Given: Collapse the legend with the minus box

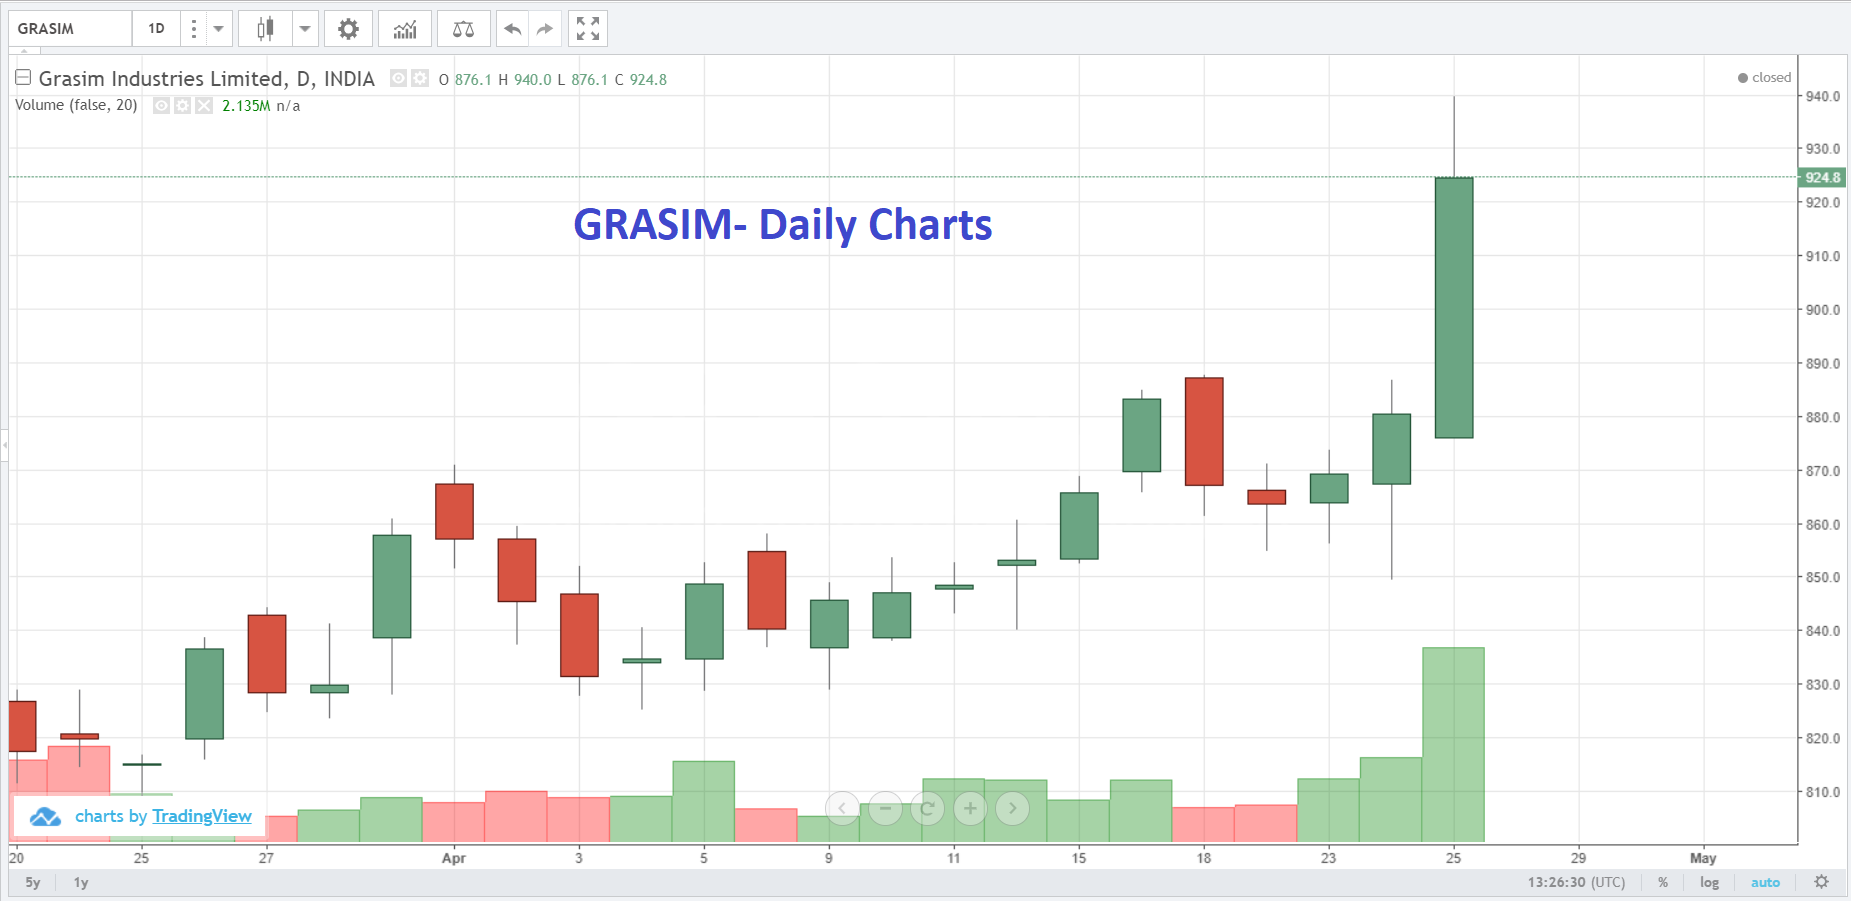Looking at the screenshot, I should (23, 77).
